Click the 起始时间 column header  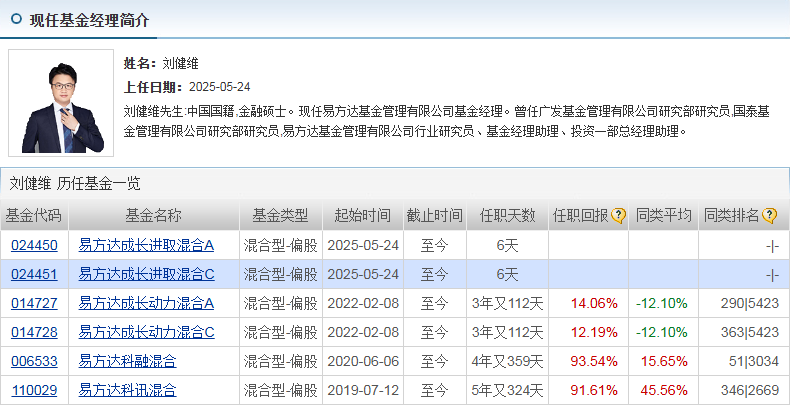point(363,216)
